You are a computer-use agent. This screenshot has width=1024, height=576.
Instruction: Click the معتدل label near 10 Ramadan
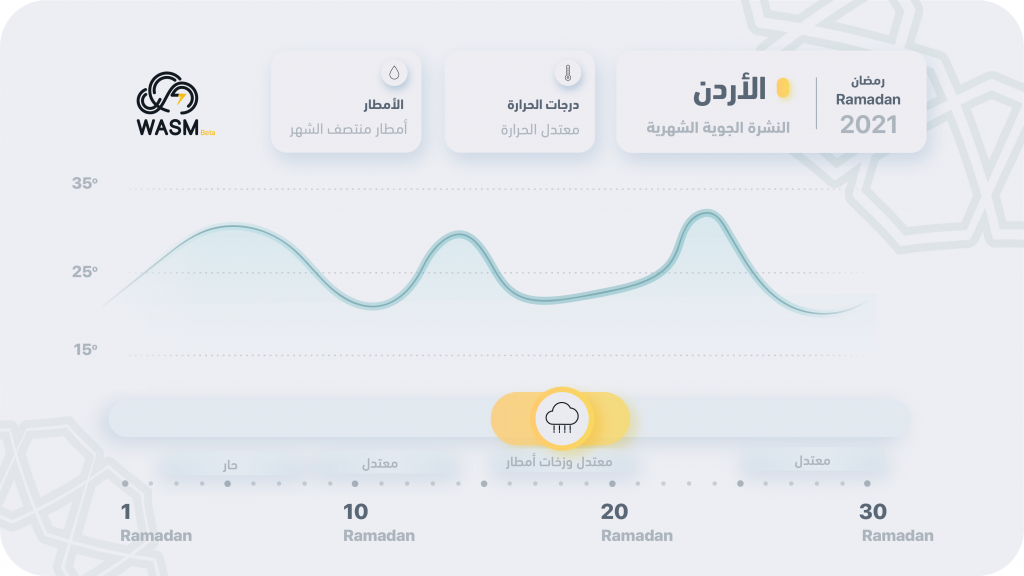pyautogui.click(x=380, y=464)
